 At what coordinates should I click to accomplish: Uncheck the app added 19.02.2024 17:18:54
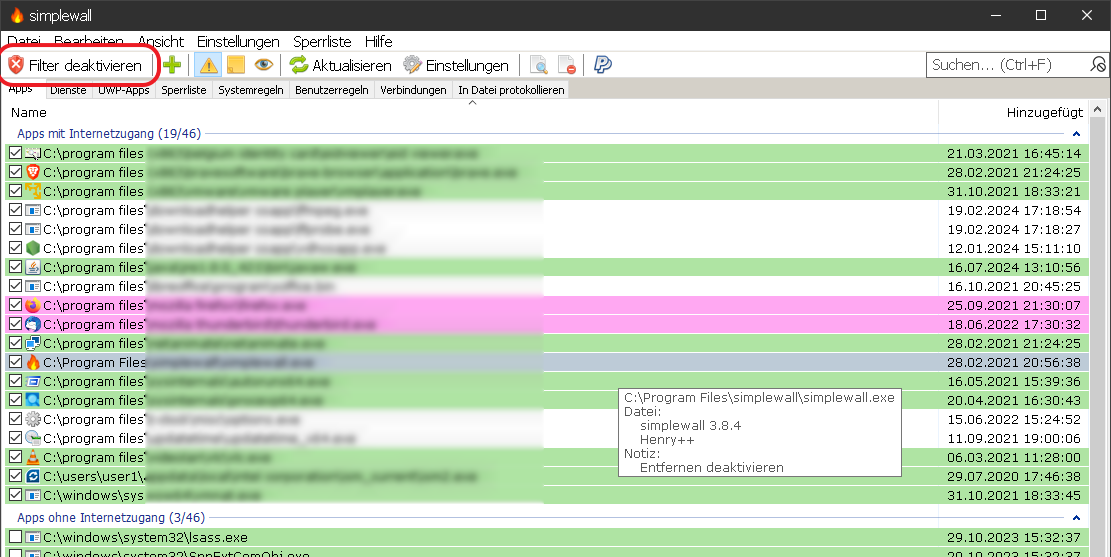tap(15, 210)
